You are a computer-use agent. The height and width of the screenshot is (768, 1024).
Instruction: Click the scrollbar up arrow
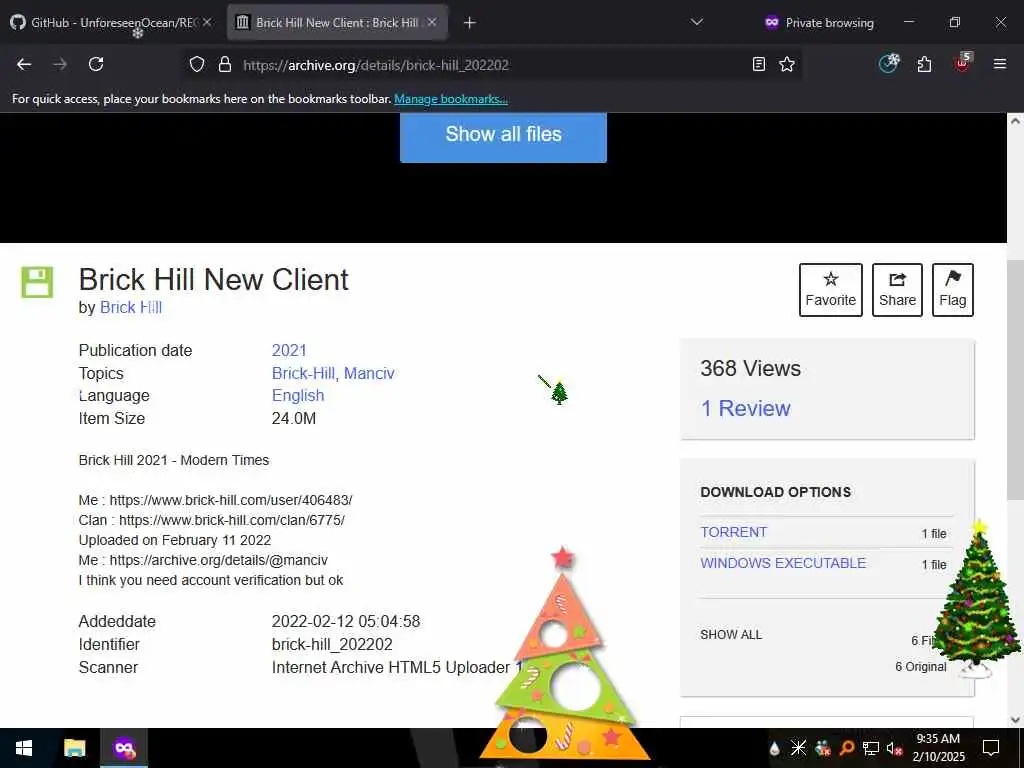tap(1016, 121)
